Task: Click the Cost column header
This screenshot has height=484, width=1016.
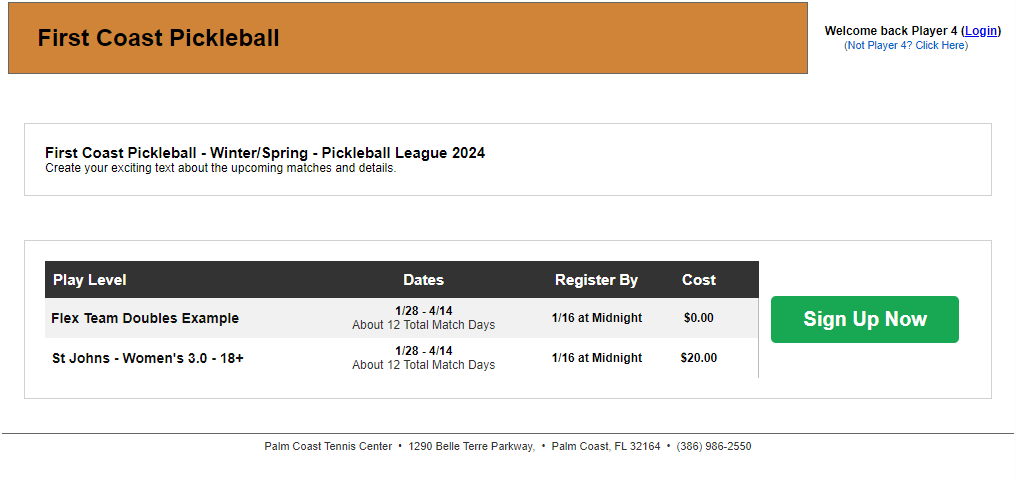Action: point(699,280)
